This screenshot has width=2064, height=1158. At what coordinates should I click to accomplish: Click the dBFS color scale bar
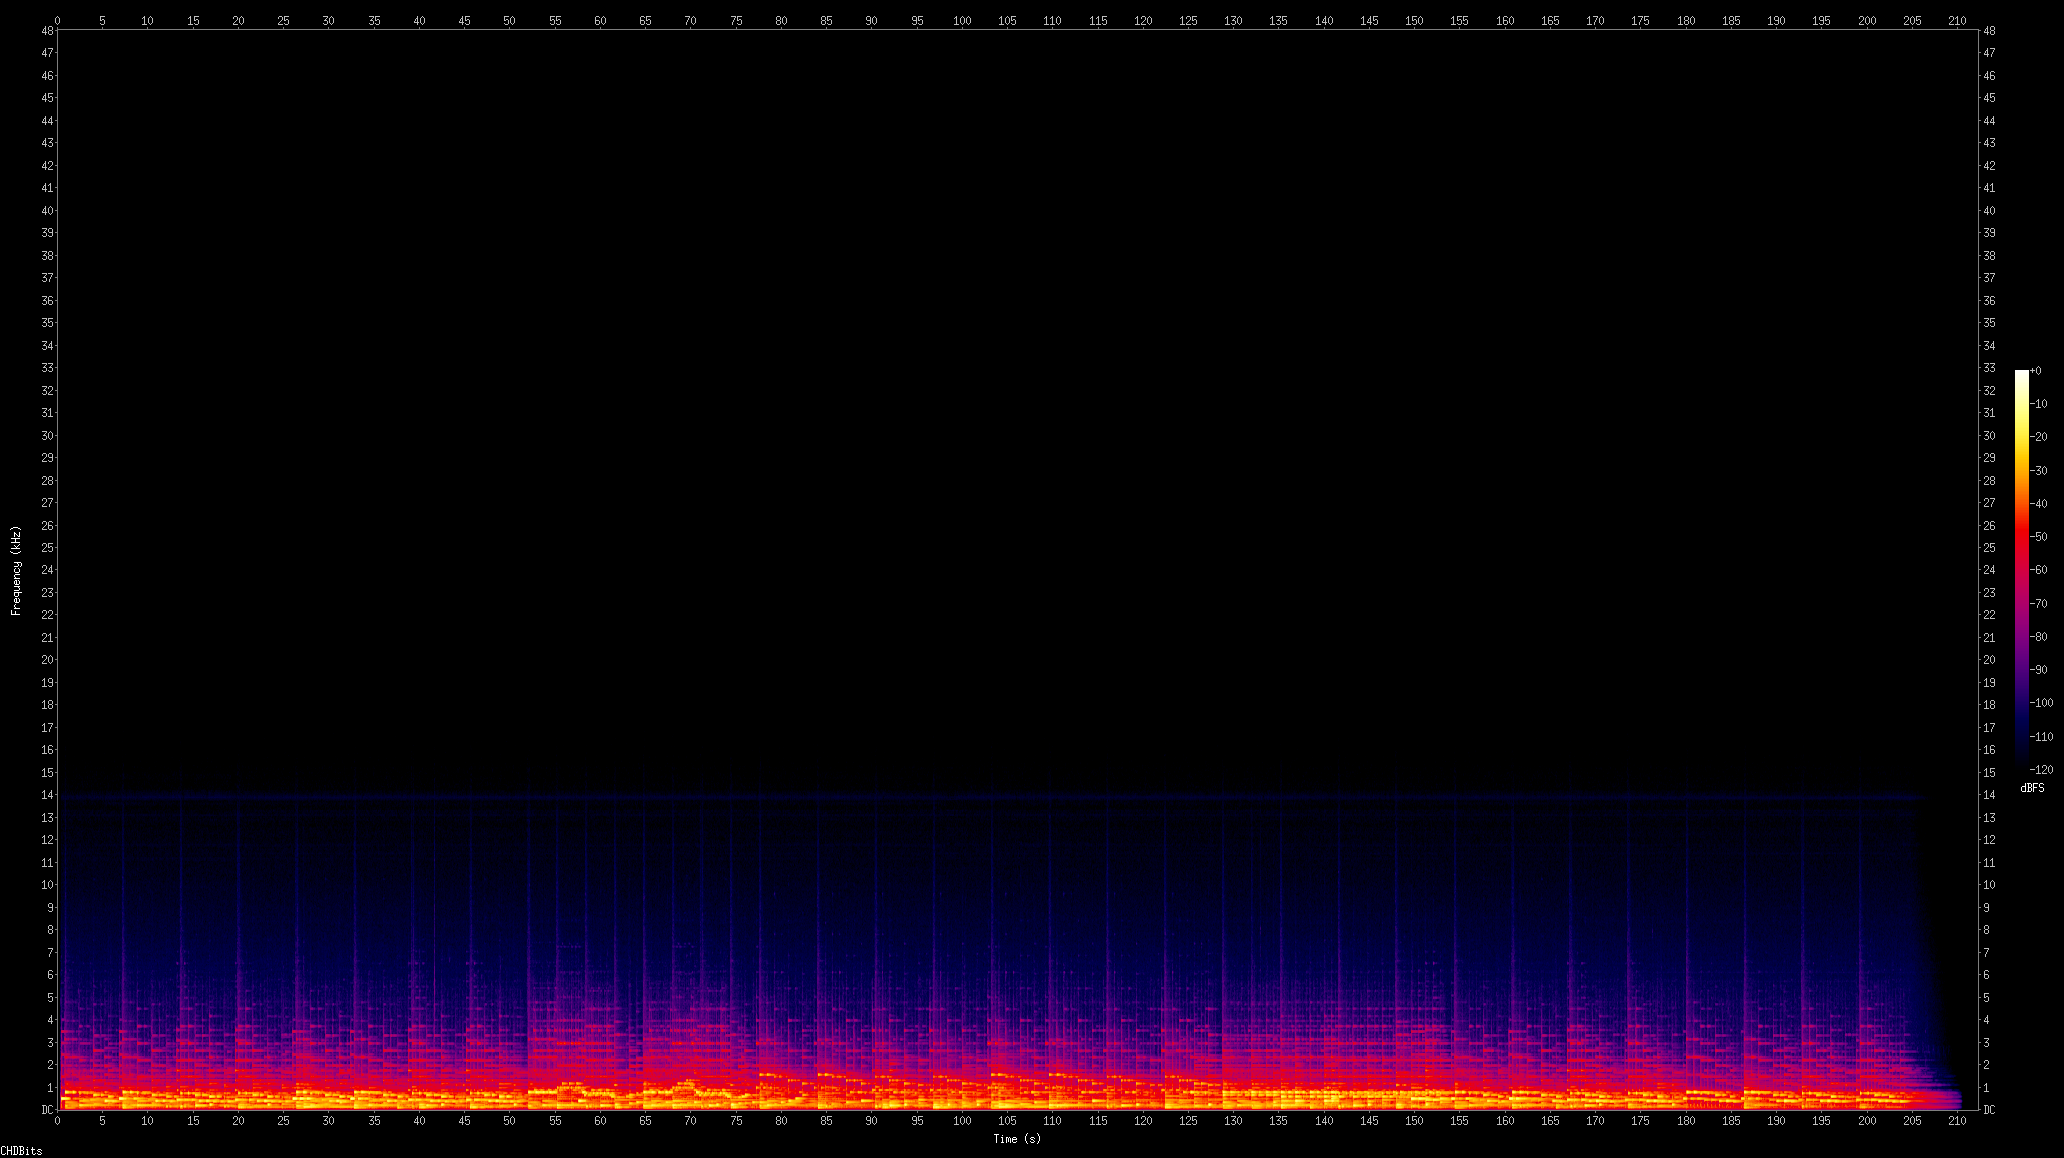(x=2021, y=568)
